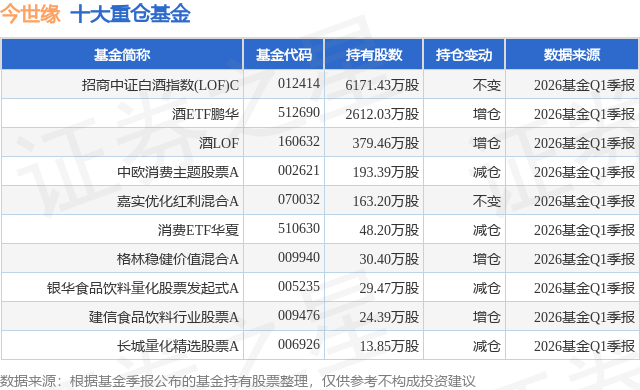Viewport: 640px width, 390px height.
Task: Select the 持有股数 column header
Action: (374, 55)
